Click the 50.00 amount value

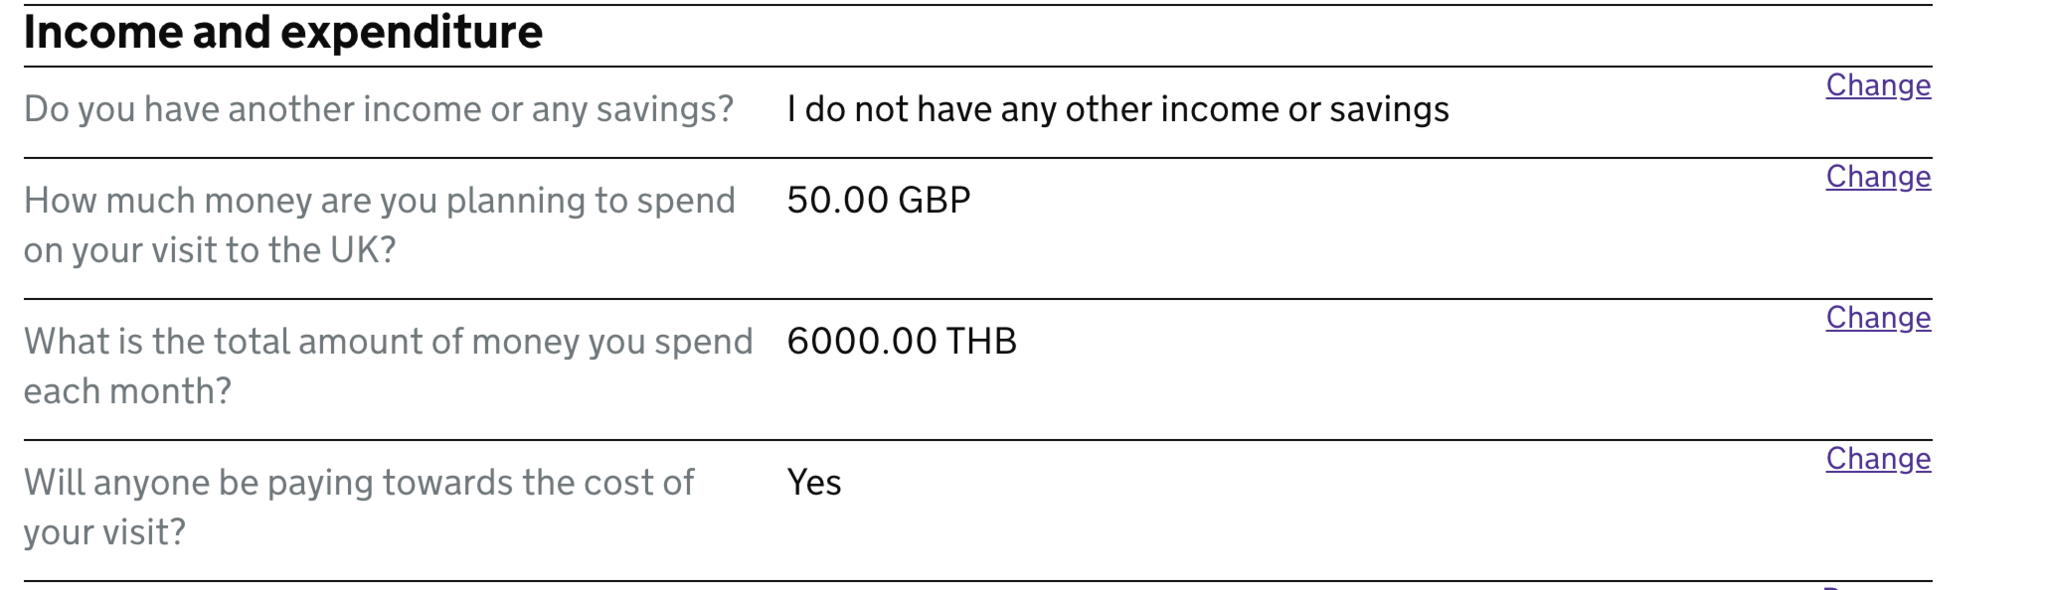(x=837, y=200)
